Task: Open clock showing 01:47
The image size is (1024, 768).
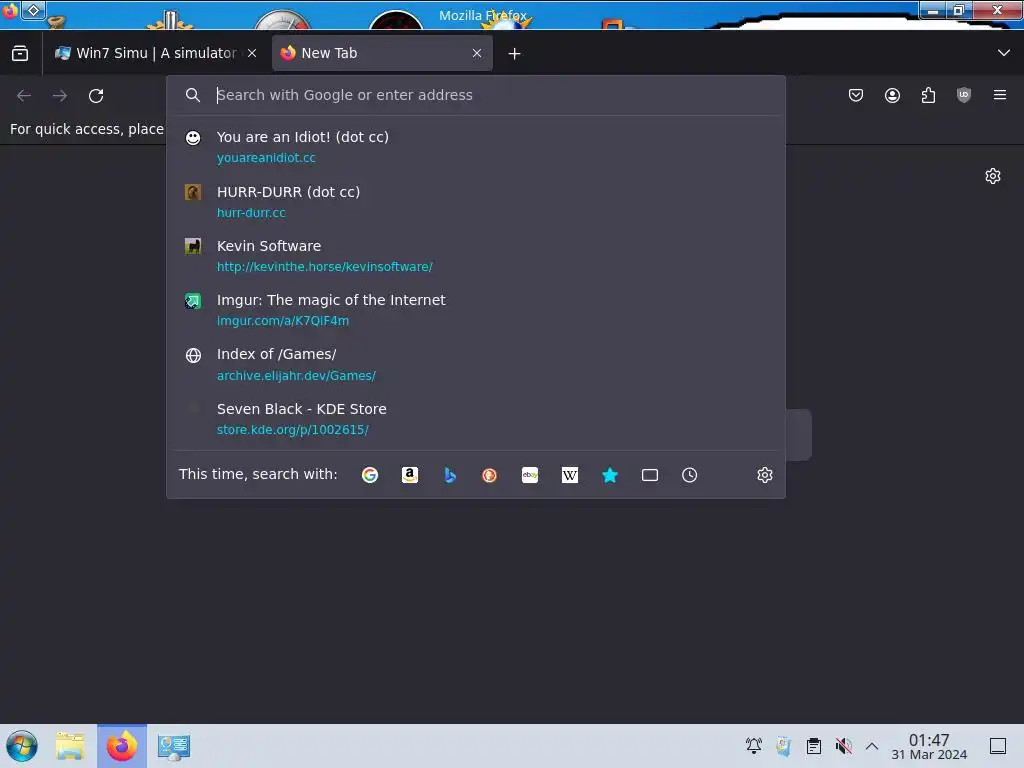Action: coord(929,746)
